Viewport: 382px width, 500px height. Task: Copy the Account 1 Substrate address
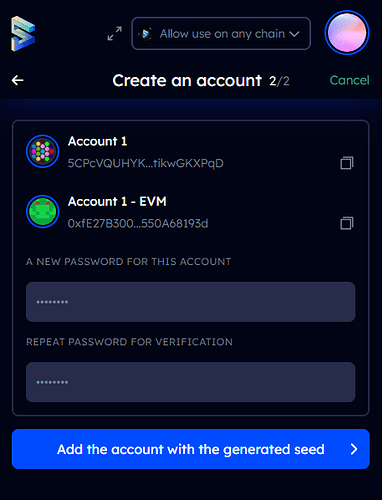coord(347,163)
